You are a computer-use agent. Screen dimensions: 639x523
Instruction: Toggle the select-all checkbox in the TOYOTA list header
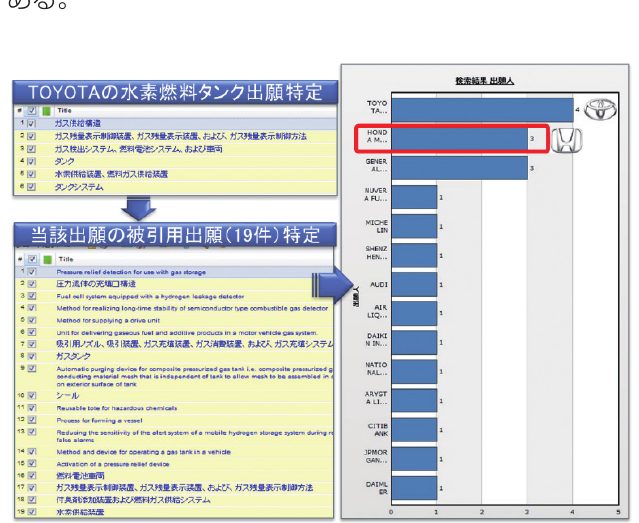pyautogui.click(x=32, y=110)
